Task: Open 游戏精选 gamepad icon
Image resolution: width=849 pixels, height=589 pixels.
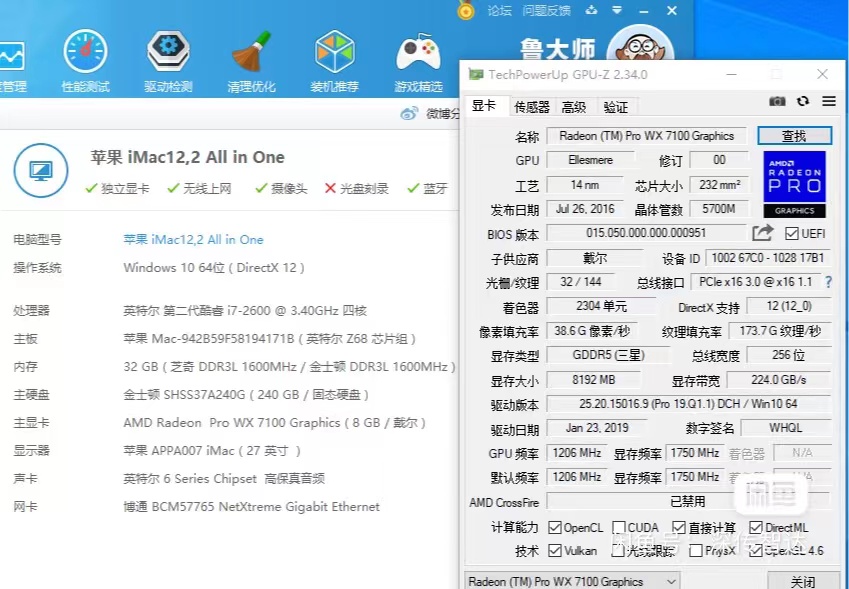Action: pos(418,53)
